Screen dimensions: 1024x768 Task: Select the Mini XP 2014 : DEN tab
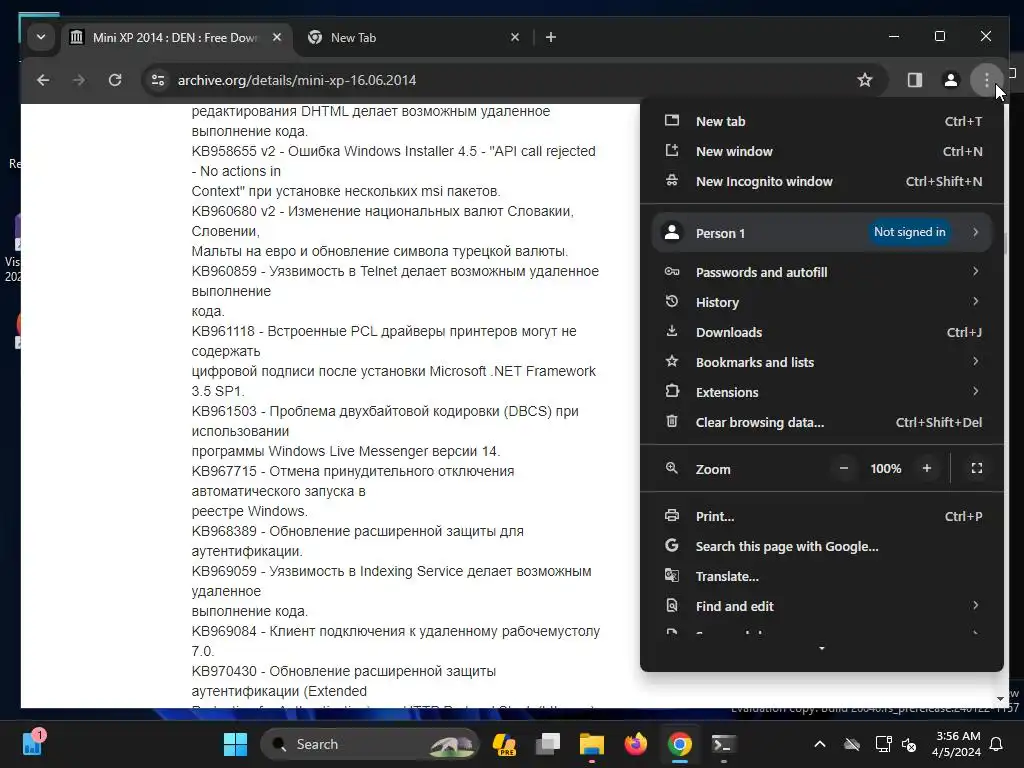(176, 37)
